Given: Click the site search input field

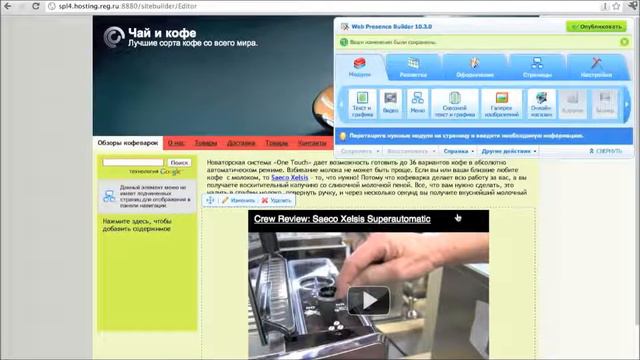Looking at the screenshot, I should coord(133,162).
